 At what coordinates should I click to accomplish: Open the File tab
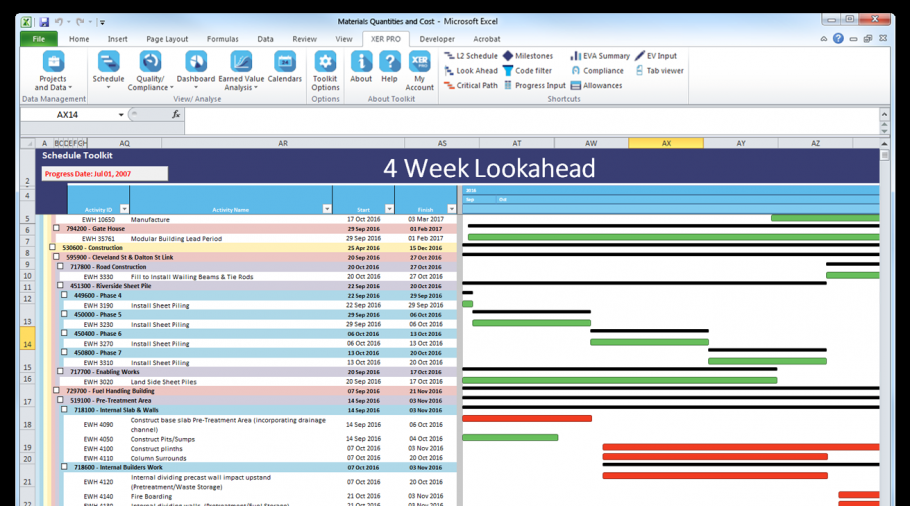point(38,39)
